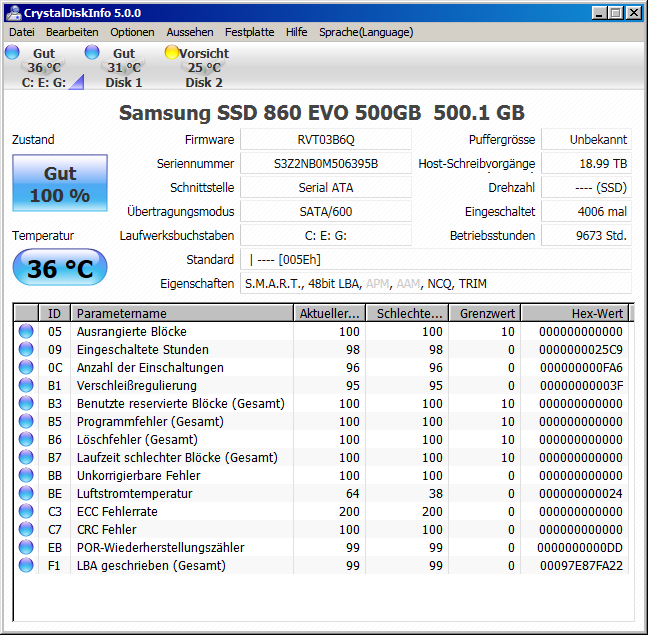Click status orb for Anzahl der Einschaltungen row
This screenshot has width=648, height=635.
pos(26,367)
